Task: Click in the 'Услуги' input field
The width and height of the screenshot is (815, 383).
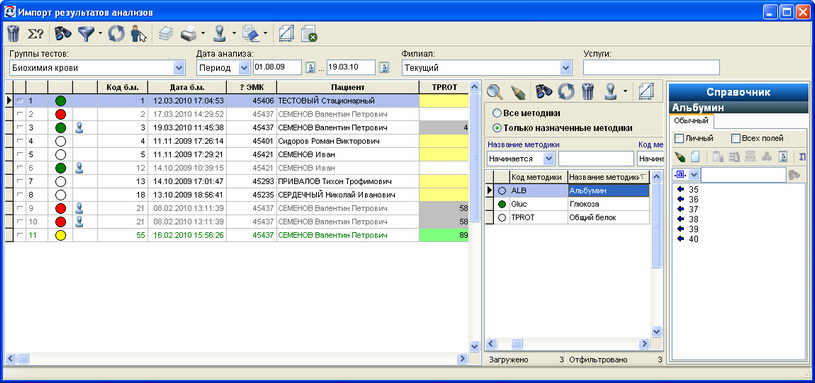Action: [x=651, y=68]
